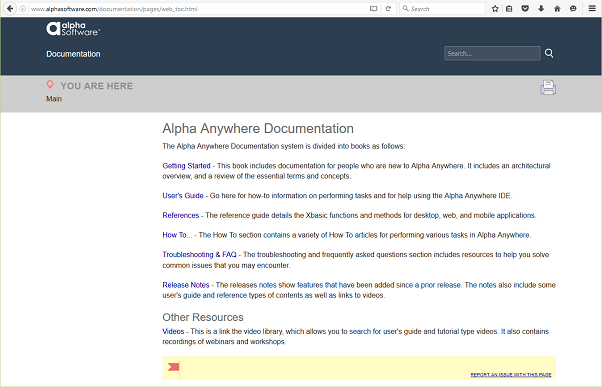Click the Other Resources heading
602x387 pixels.
pos(203,317)
